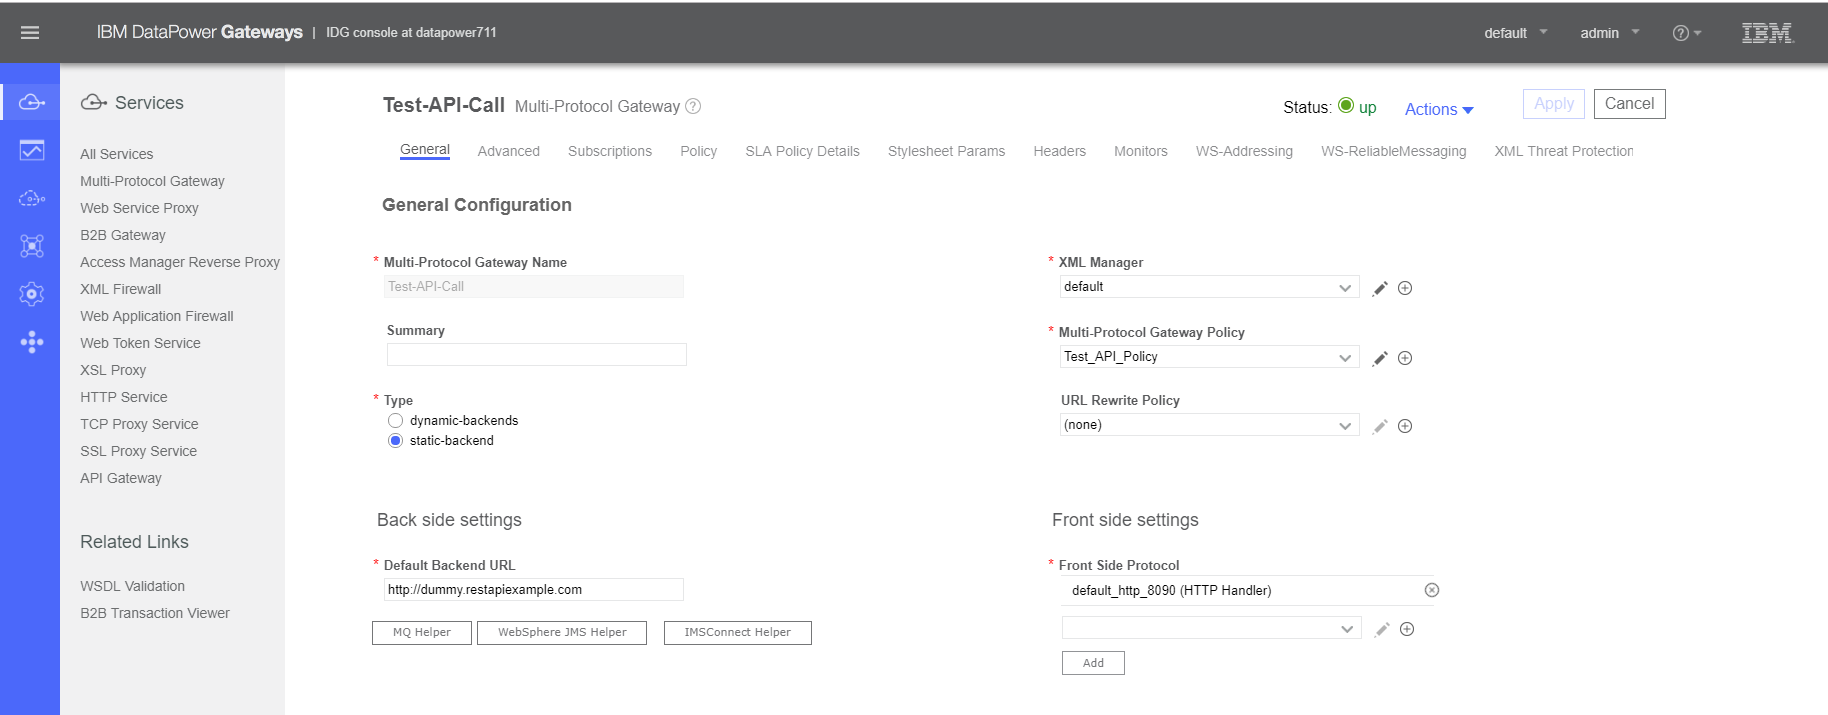The width and height of the screenshot is (1828, 715).
Task: Open B2B Transaction Viewer link
Action: pos(155,613)
